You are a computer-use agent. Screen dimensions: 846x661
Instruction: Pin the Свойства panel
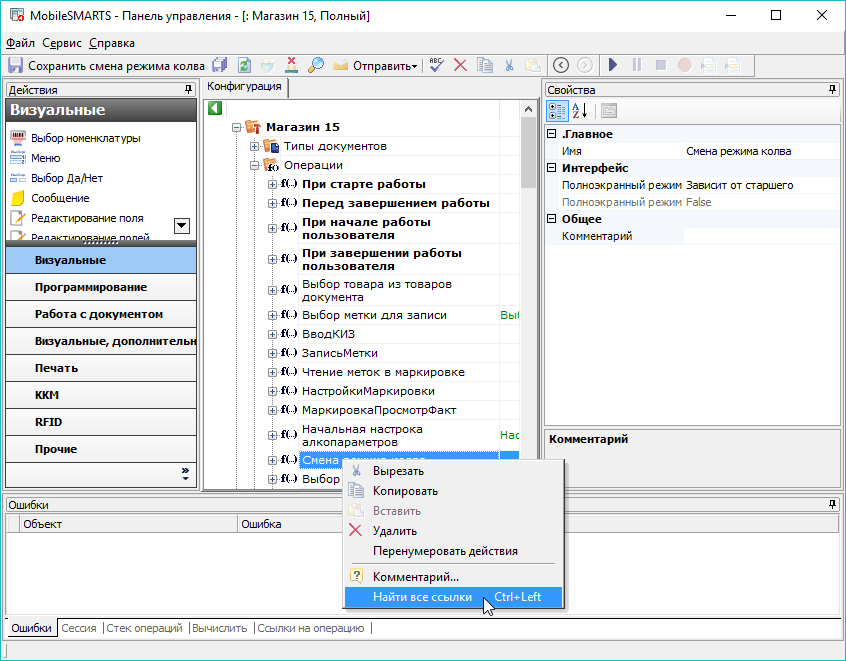coord(833,90)
